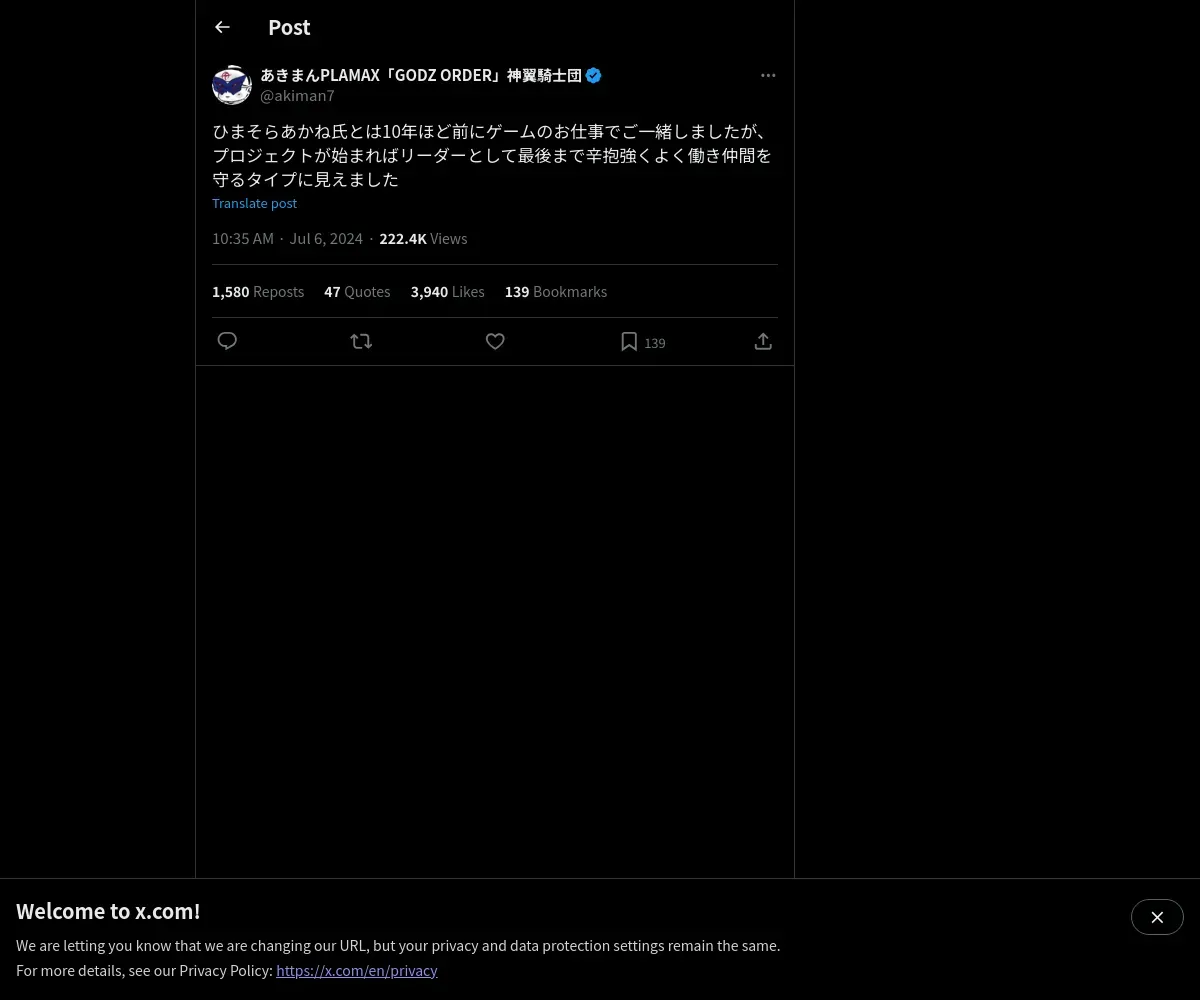The height and width of the screenshot is (1000, 1200).
Task: View the 1,580 Reposts list
Action: coord(258,291)
